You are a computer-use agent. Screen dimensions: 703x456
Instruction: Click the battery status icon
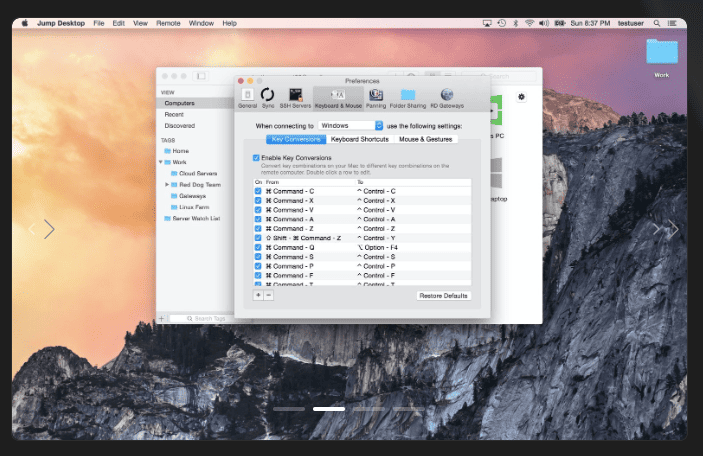[x=560, y=23]
